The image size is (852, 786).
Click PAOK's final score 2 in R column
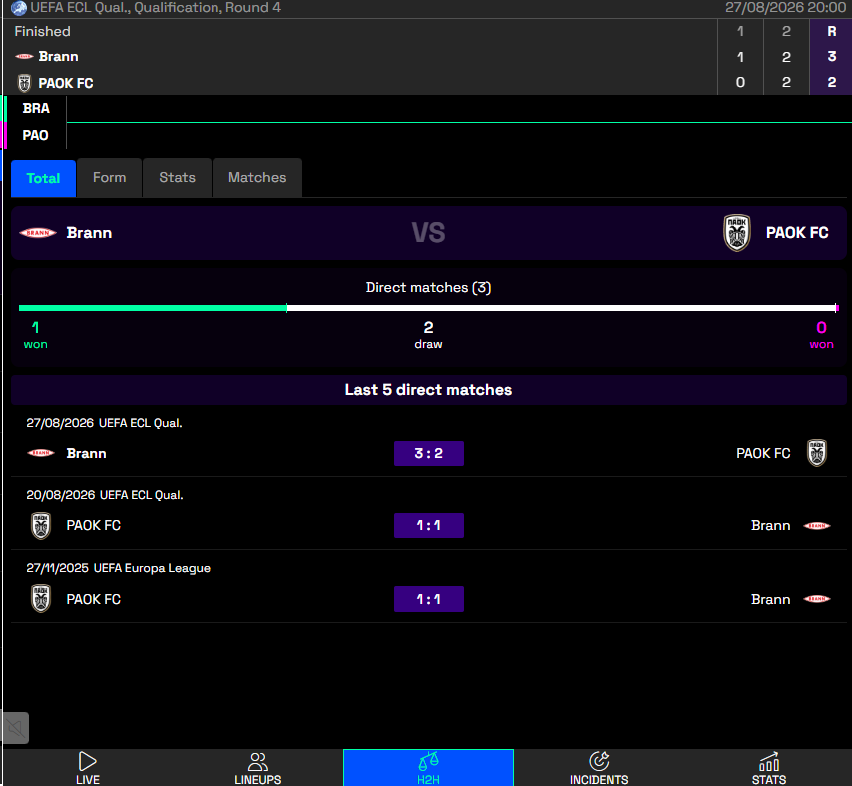point(831,83)
